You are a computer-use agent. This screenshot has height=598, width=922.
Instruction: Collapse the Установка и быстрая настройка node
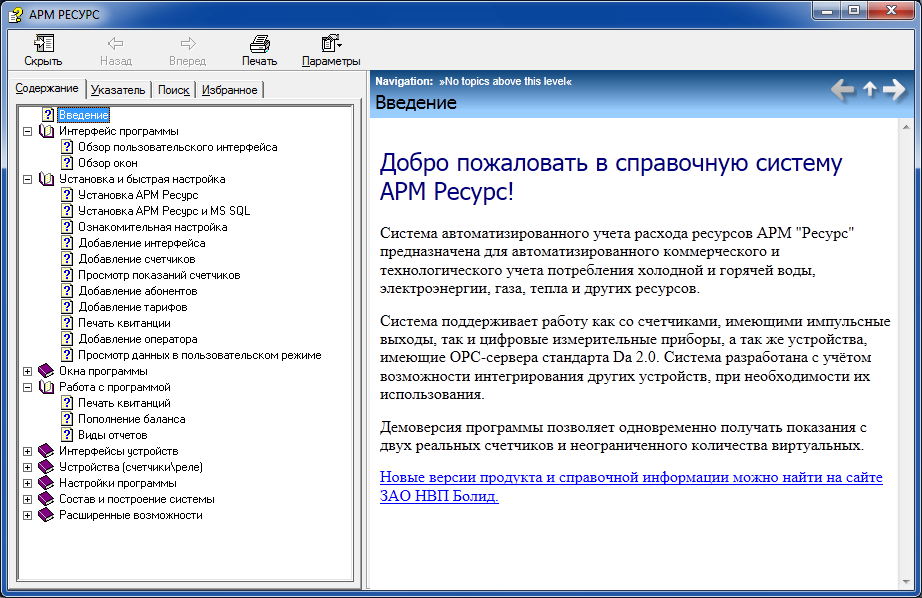27,179
